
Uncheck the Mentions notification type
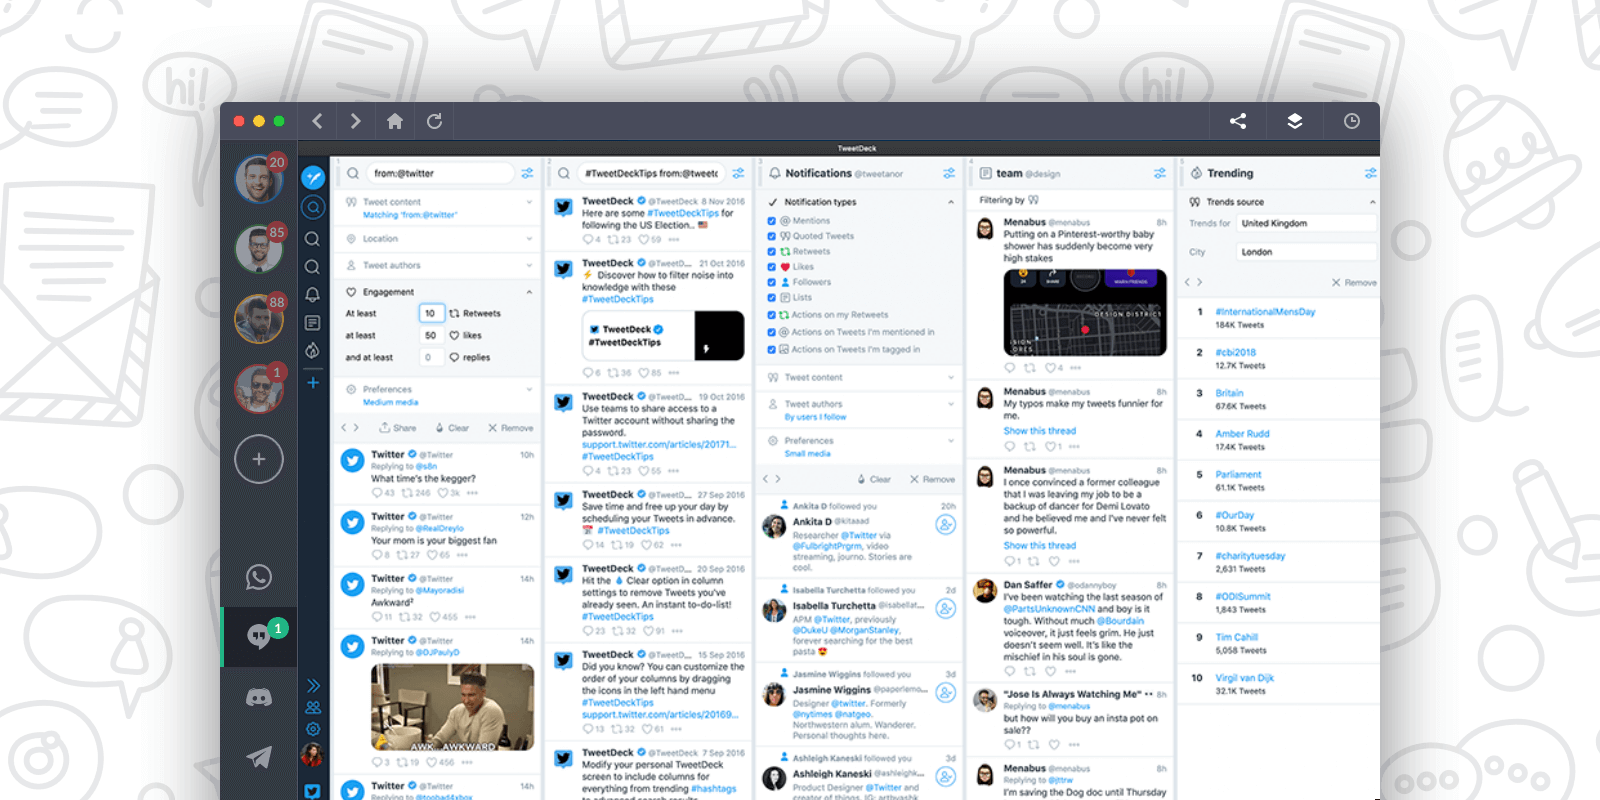[772, 221]
